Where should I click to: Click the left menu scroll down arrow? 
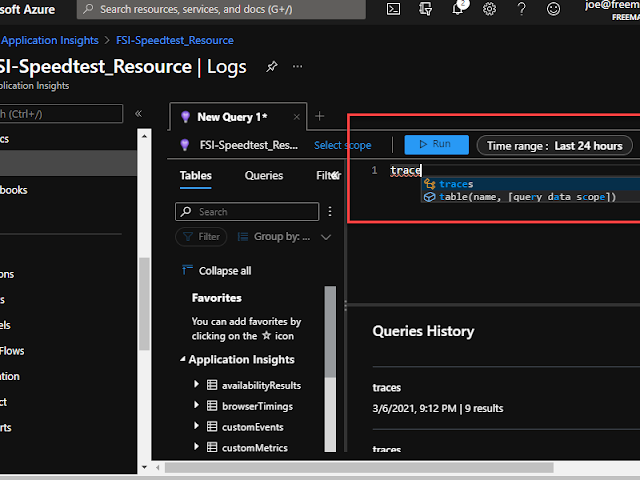click(x=144, y=467)
